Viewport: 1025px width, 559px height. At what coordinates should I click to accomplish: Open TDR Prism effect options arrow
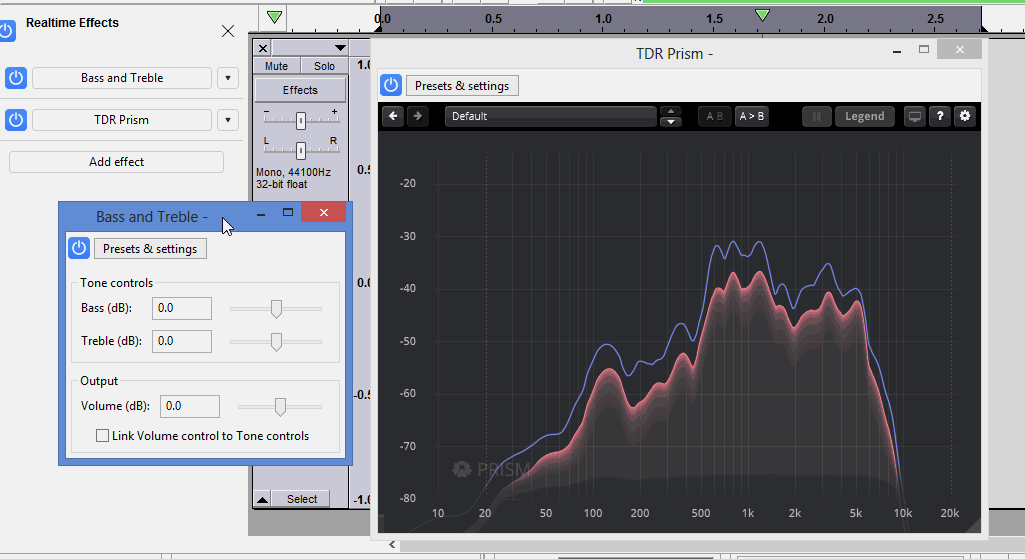click(x=227, y=120)
